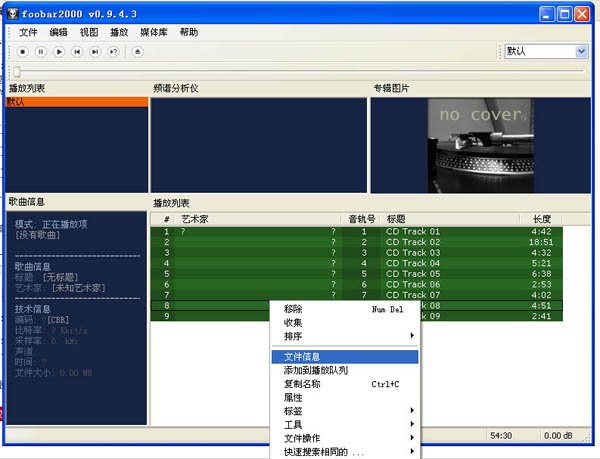600x459 pixels.
Task: Open the 视图 menu
Action: point(89,32)
